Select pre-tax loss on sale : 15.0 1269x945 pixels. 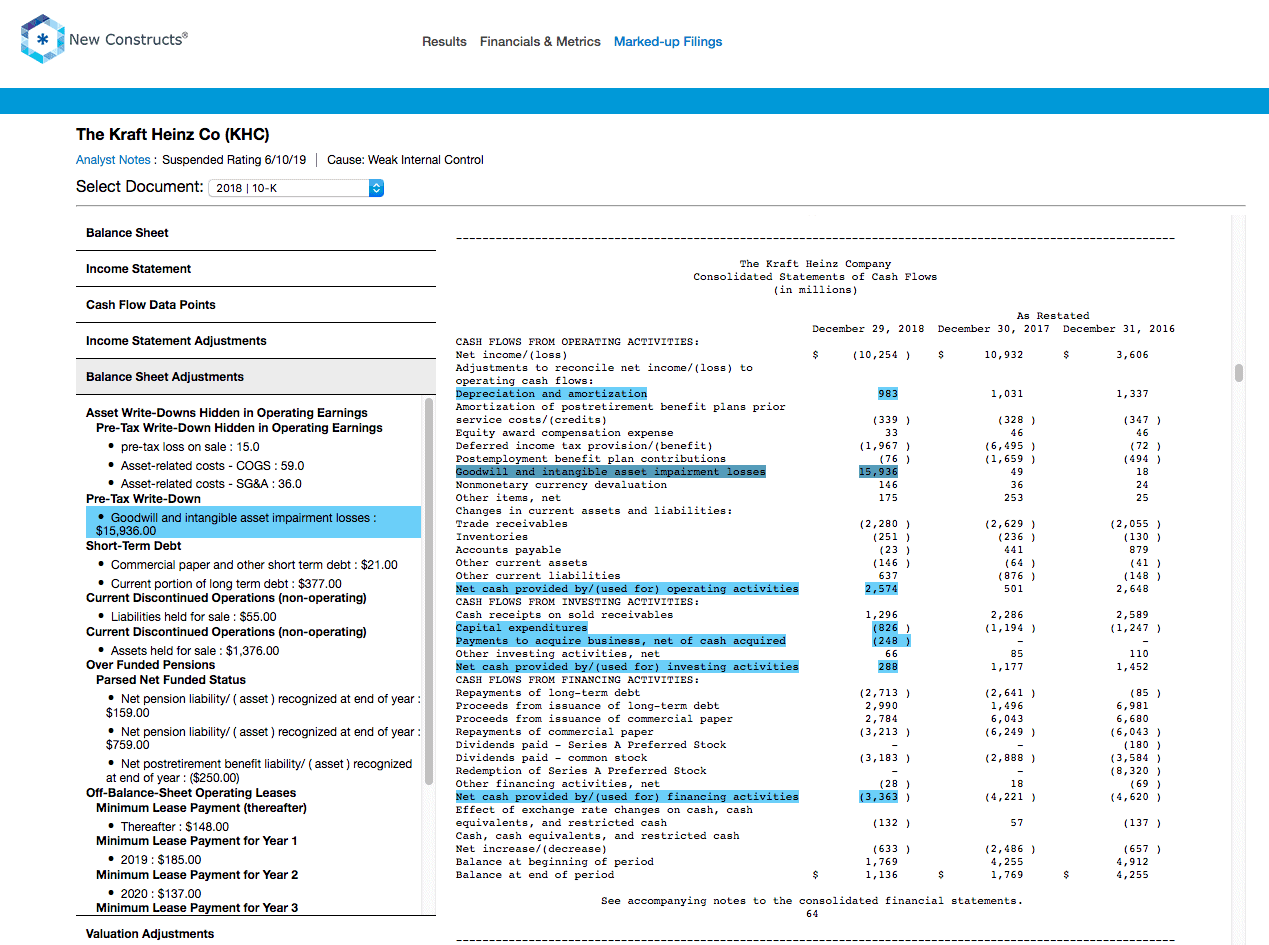point(190,447)
